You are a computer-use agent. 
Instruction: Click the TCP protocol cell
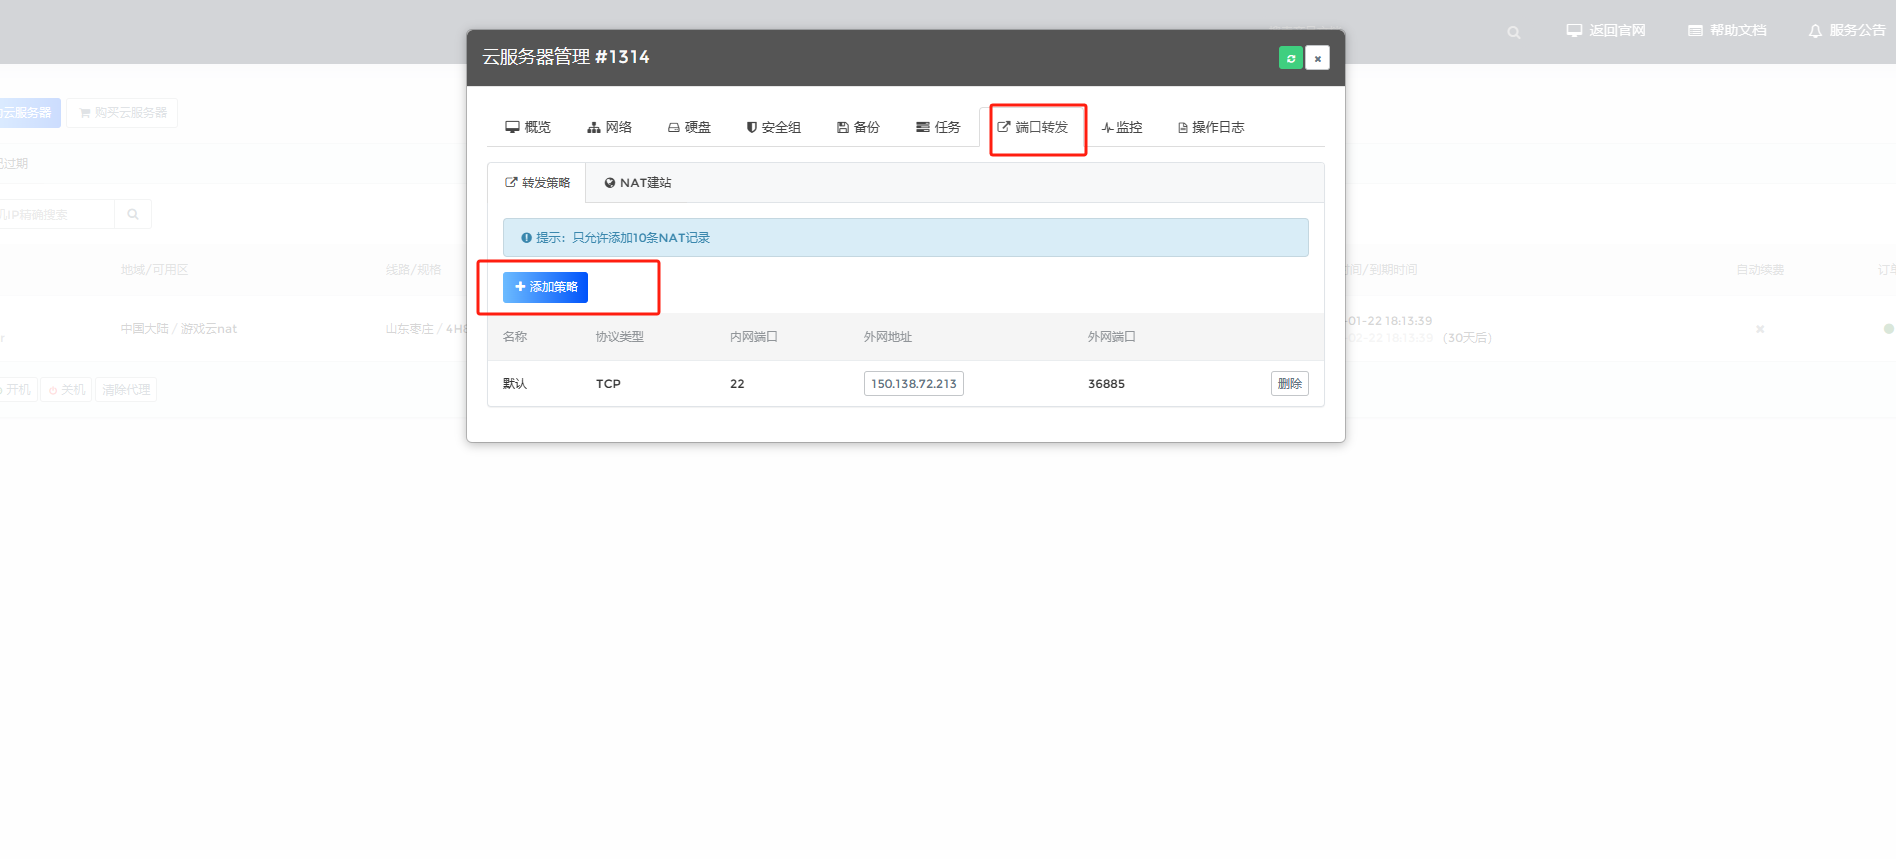(x=608, y=384)
